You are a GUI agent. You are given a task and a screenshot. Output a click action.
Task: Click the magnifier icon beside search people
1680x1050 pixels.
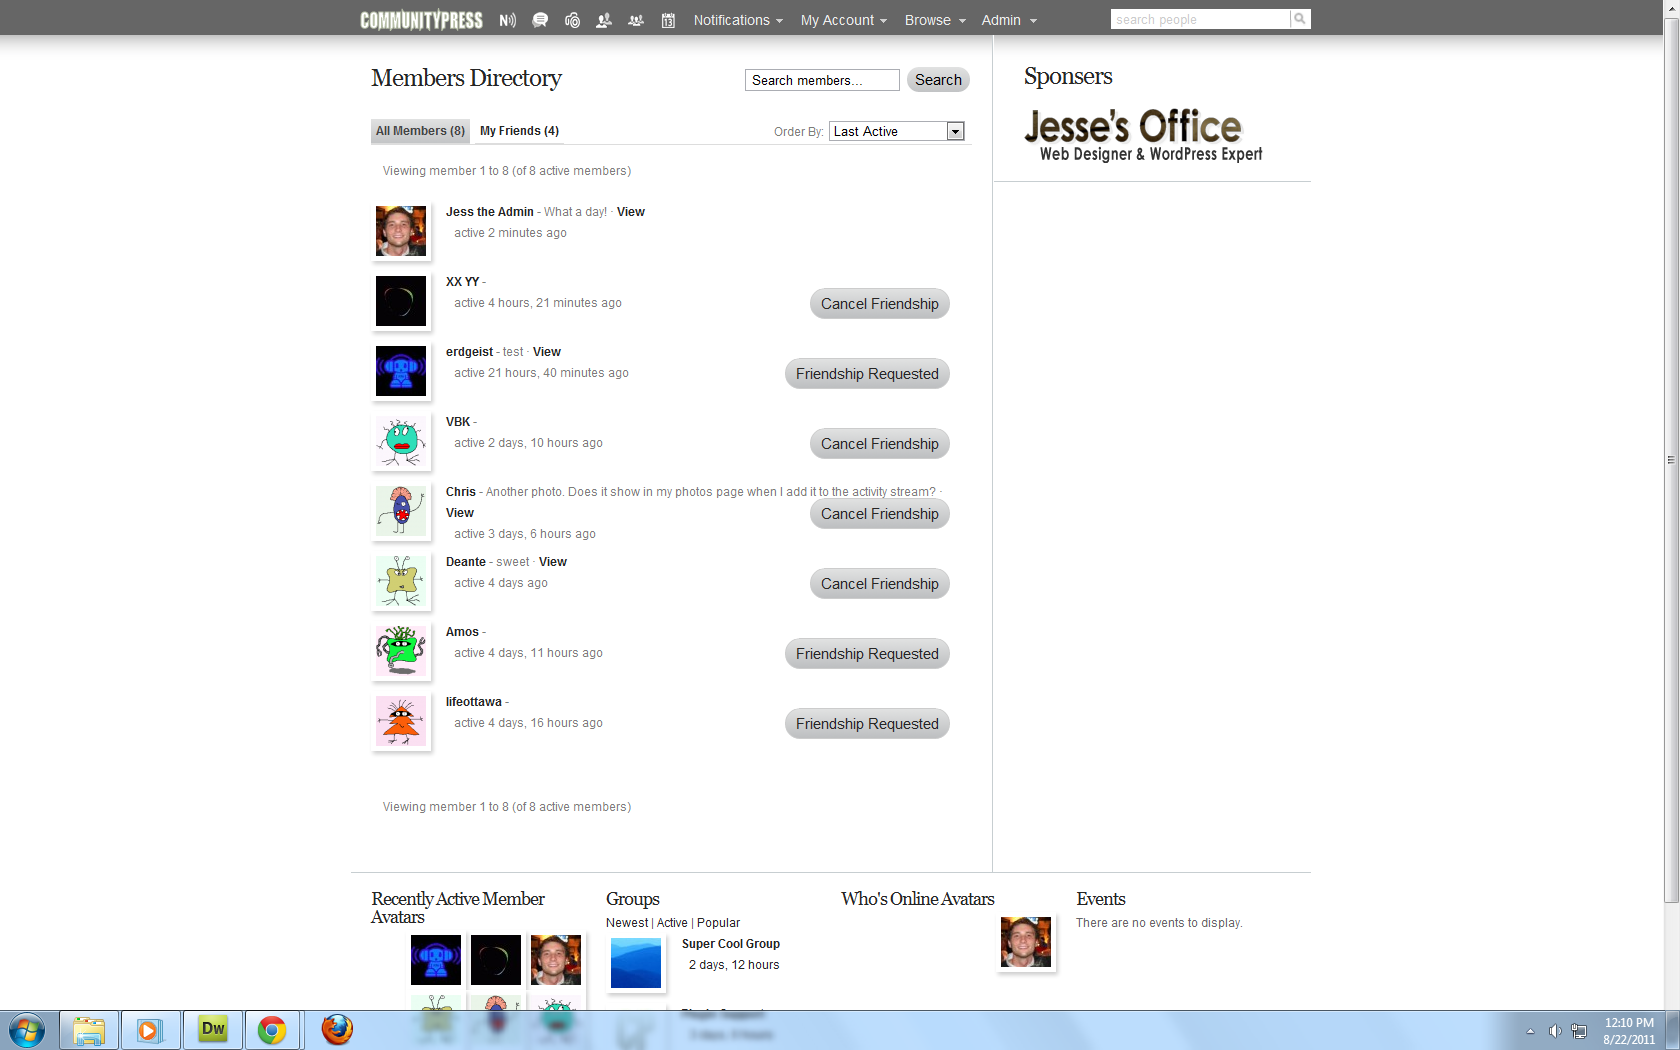[x=1300, y=19]
